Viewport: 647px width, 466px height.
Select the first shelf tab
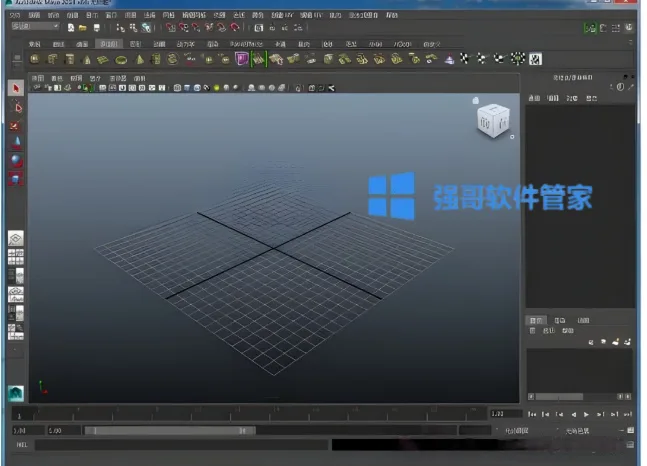(x=35, y=44)
